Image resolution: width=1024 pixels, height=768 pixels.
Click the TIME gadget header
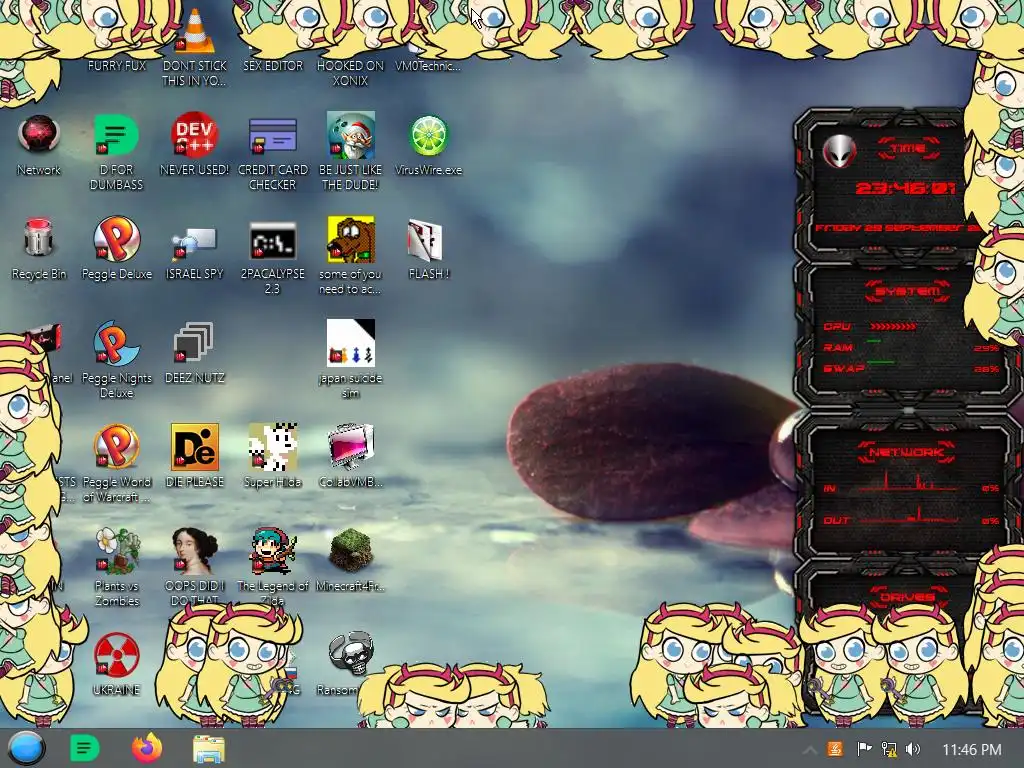pyautogui.click(x=908, y=148)
